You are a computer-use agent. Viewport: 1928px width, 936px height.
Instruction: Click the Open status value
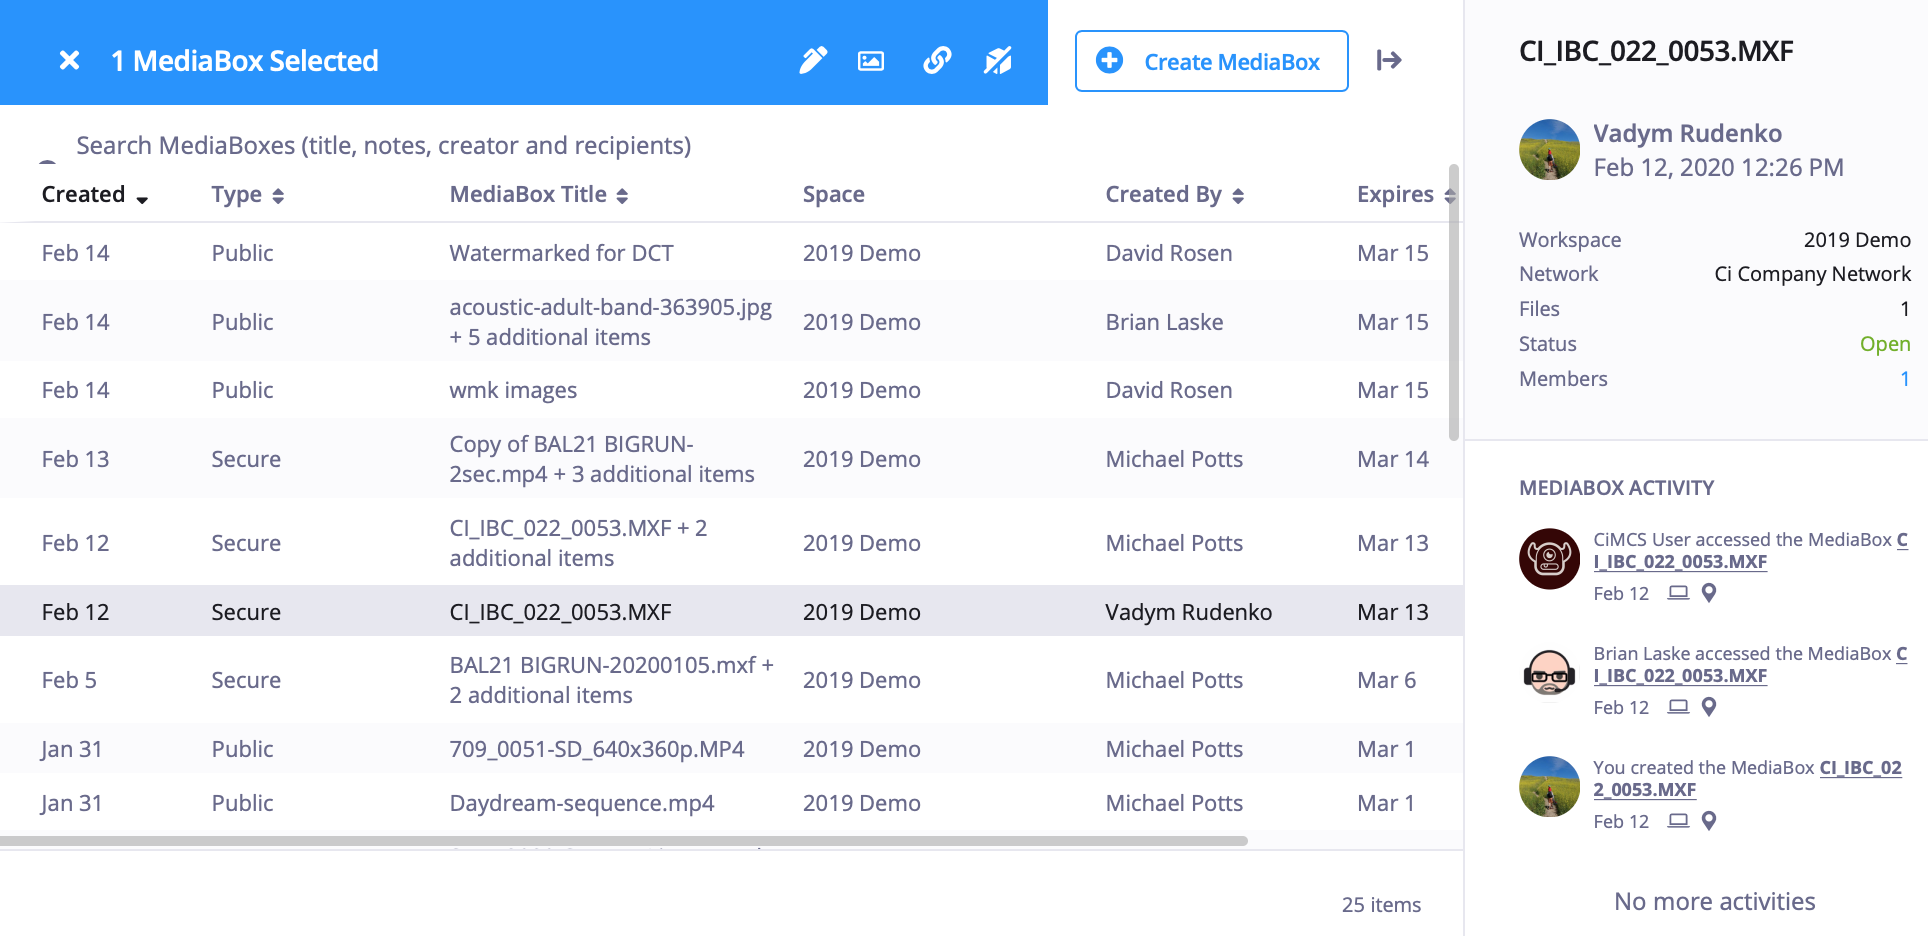click(x=1884, y=344)
